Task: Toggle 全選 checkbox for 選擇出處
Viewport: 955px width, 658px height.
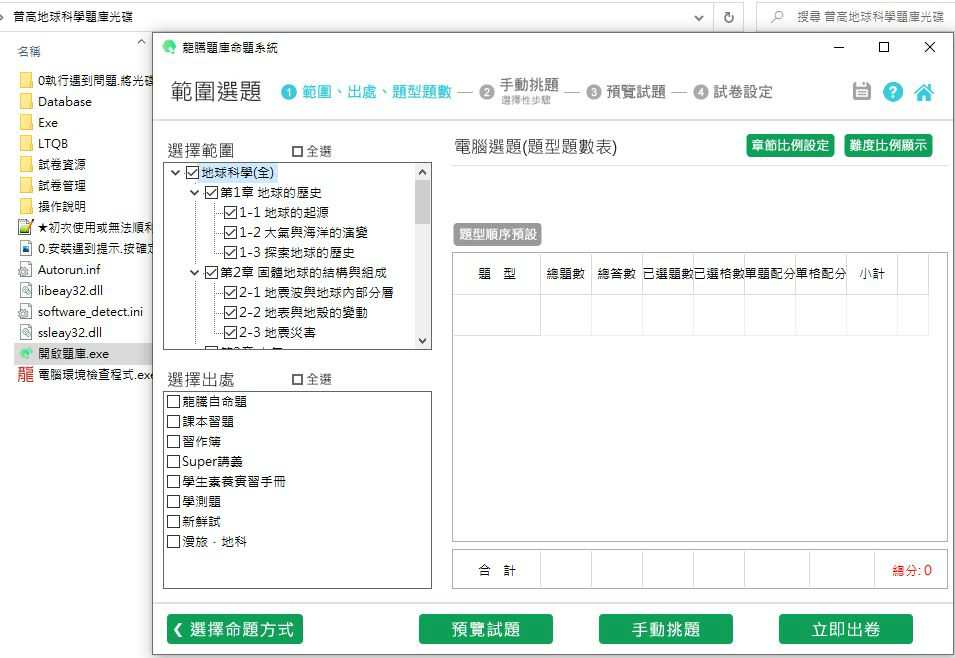Action: 297,380
